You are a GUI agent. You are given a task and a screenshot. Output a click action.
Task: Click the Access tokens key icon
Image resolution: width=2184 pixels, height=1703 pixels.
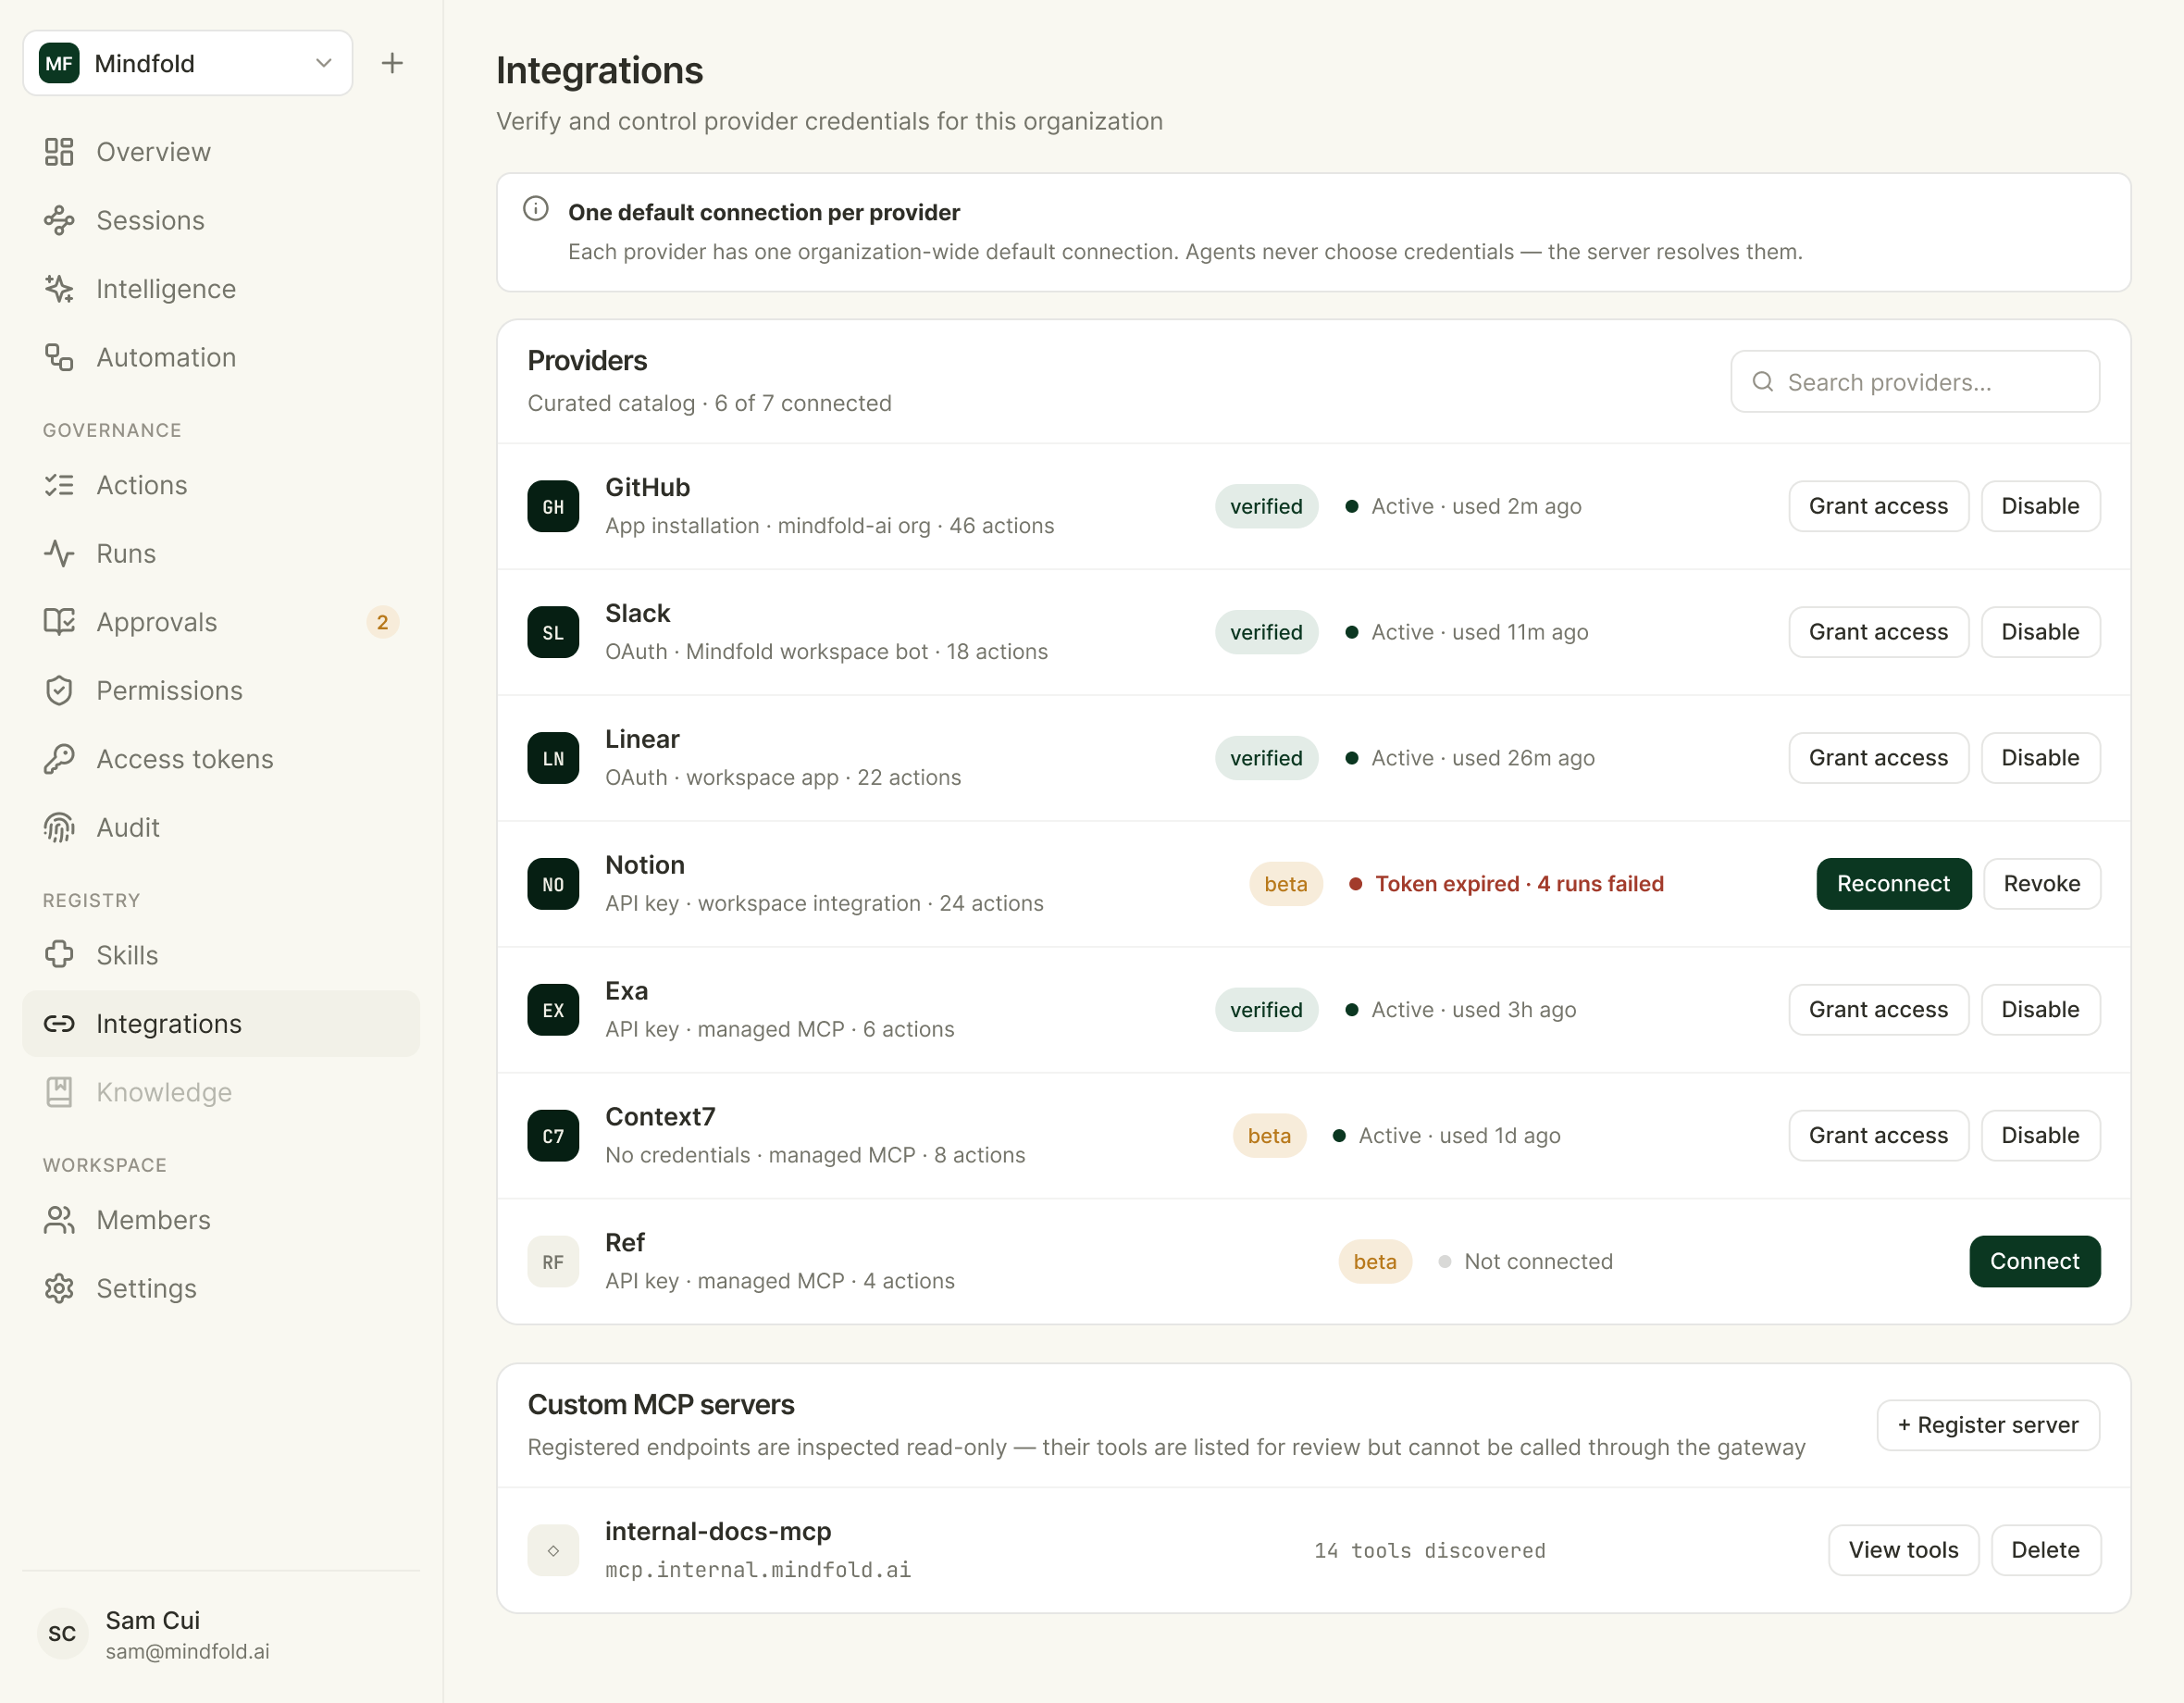pyautogui.click(x=59, y=759)
